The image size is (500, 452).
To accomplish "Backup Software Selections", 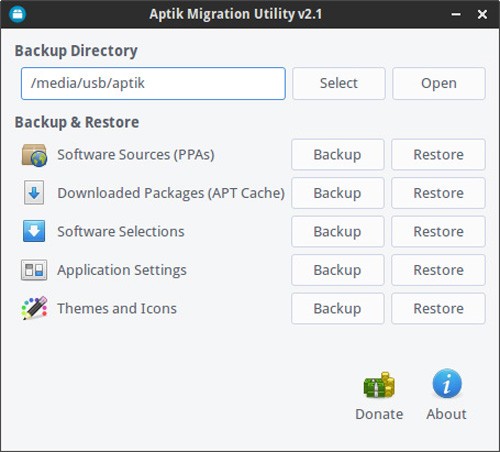I will coord(338,232).
